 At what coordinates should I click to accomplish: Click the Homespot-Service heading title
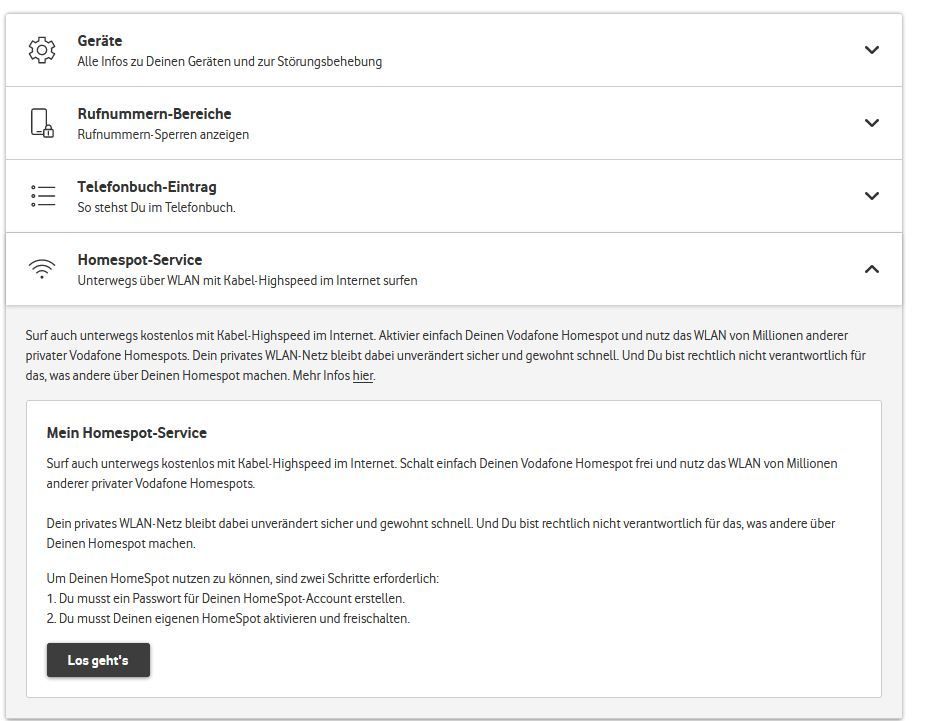(140, 260)
